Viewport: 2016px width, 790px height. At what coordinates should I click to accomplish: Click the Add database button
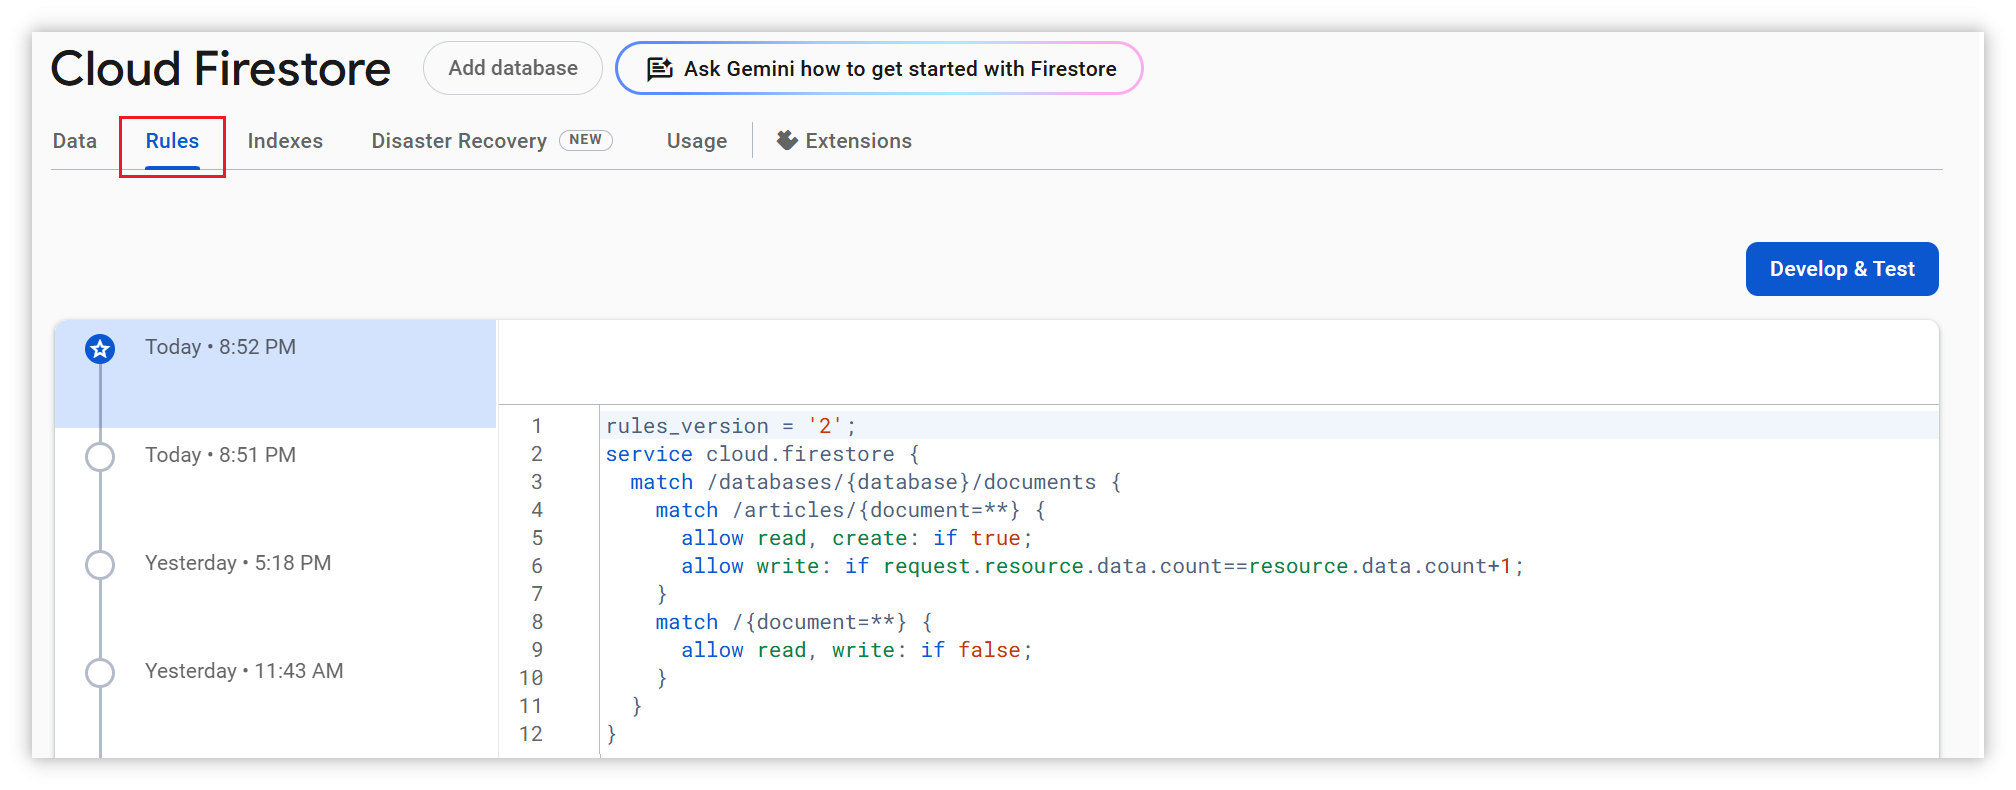513,68
